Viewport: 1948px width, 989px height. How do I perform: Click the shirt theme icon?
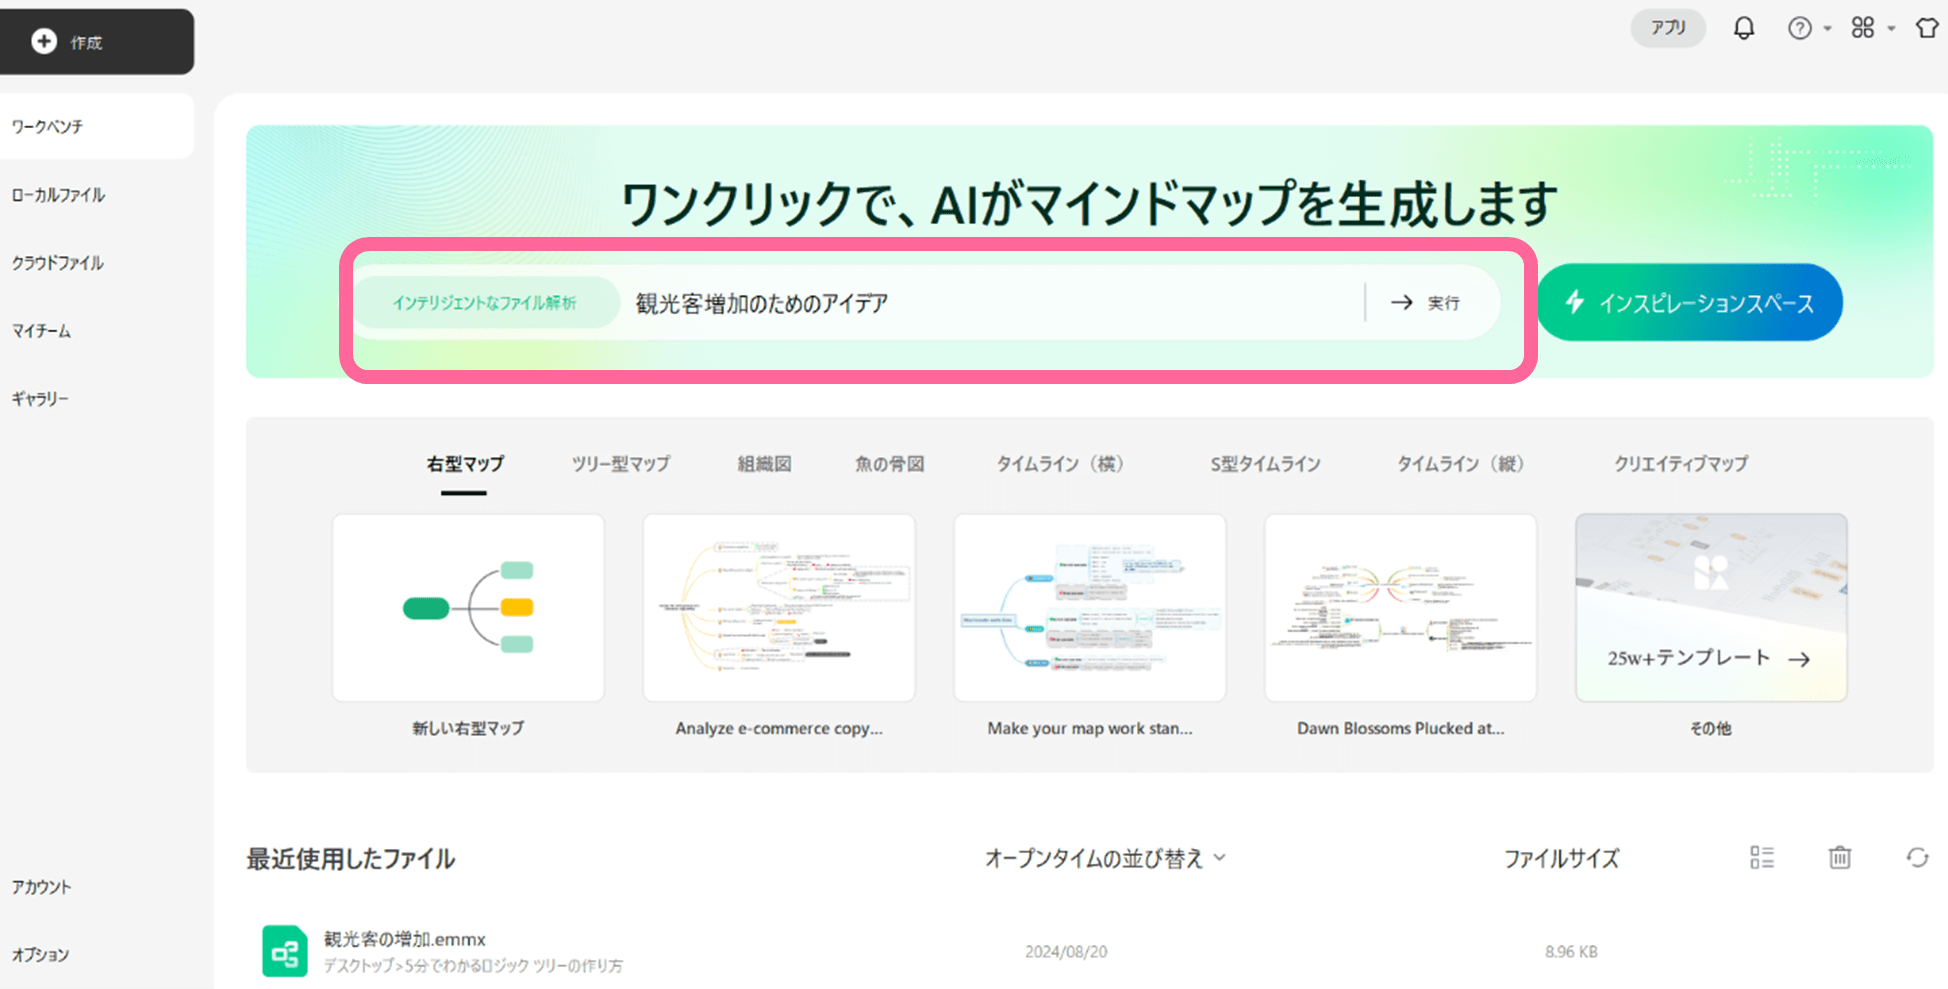click(1927, 28)
